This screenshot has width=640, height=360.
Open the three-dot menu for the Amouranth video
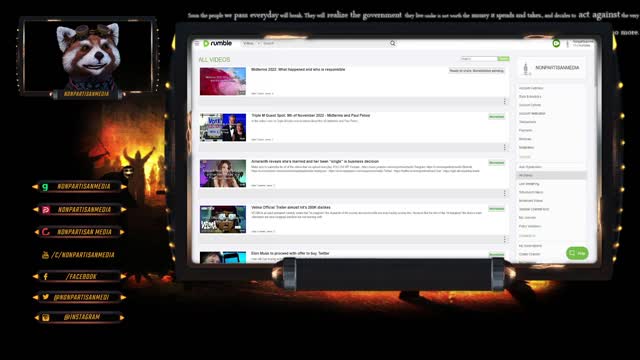click(504, 193)
